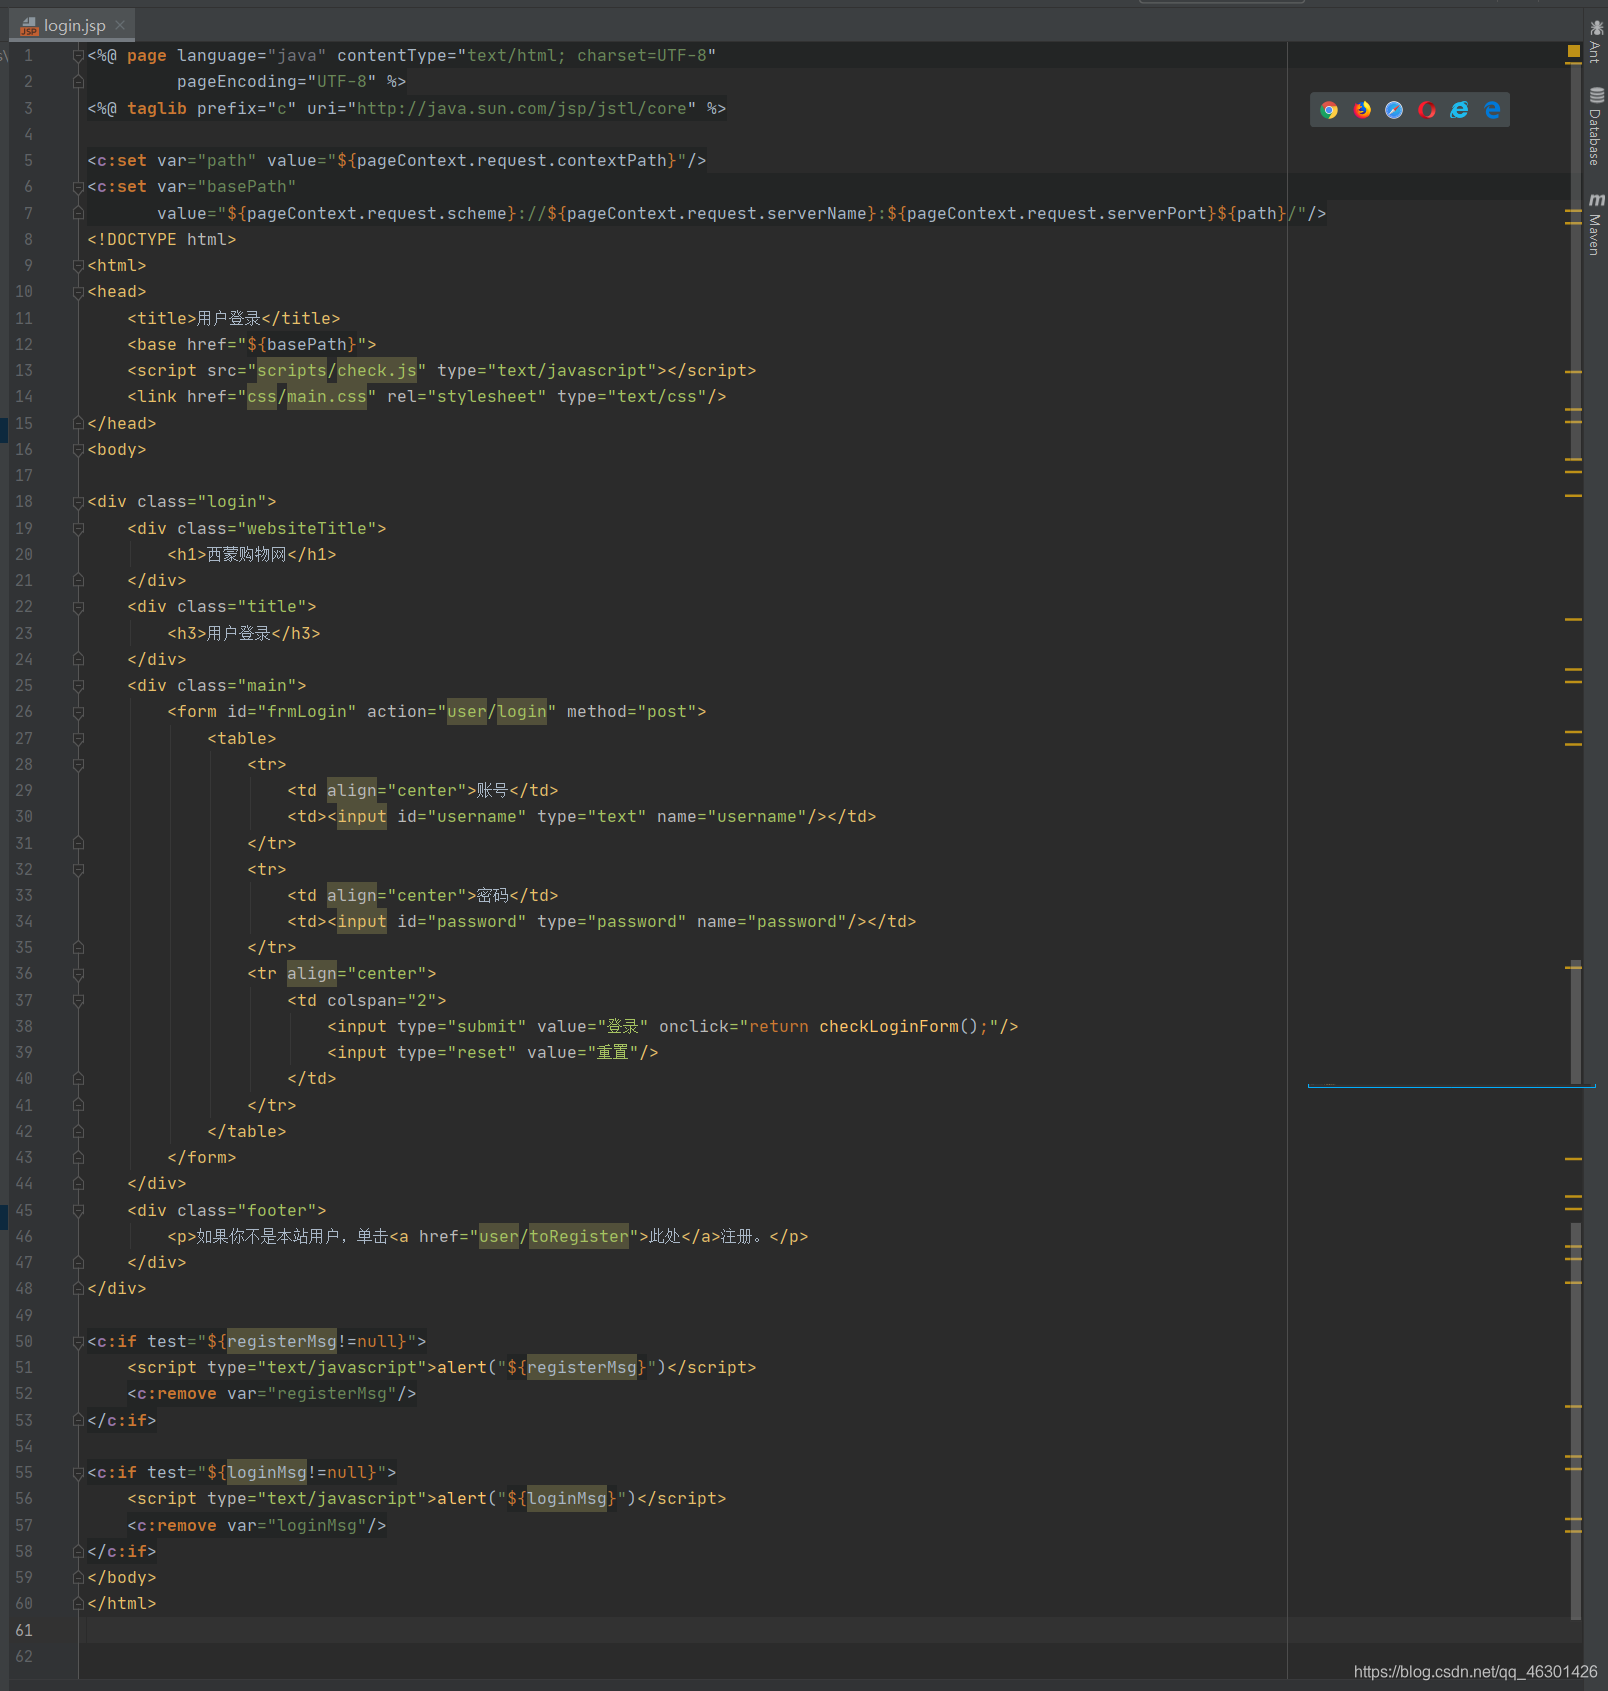Open the Maven tool window

click(1596, 225)
